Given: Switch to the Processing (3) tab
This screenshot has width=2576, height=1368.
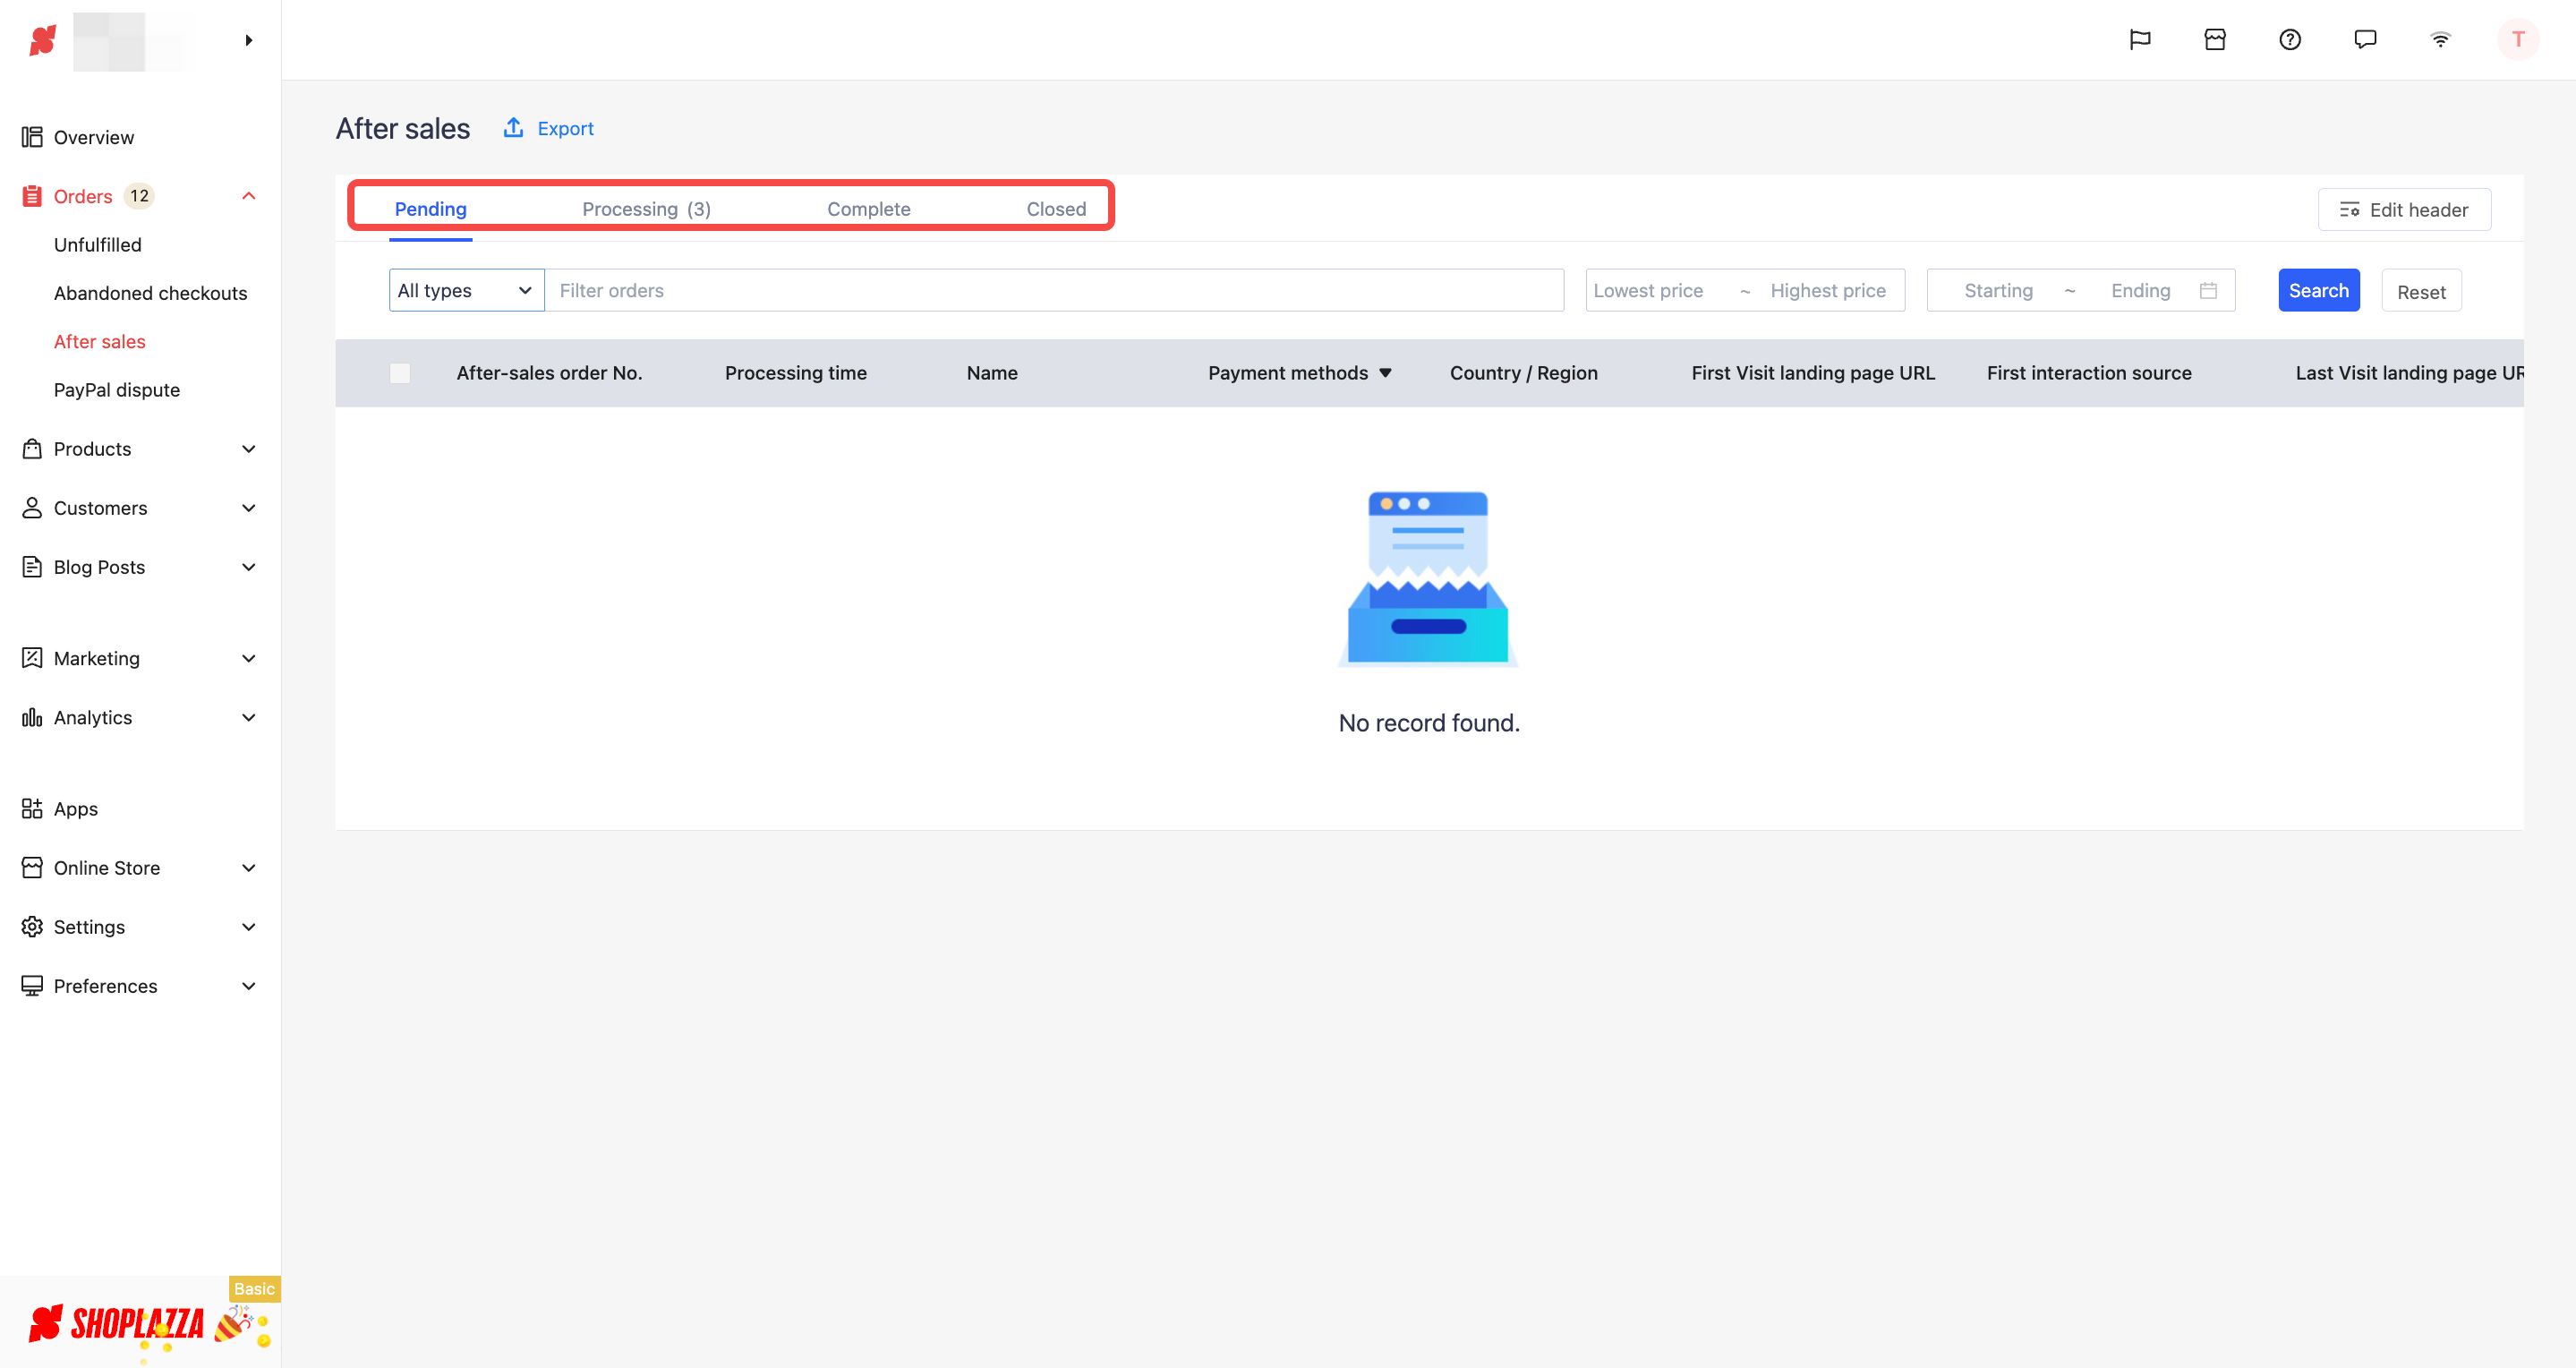Looking at the screenshot, I should coord(646,209).
